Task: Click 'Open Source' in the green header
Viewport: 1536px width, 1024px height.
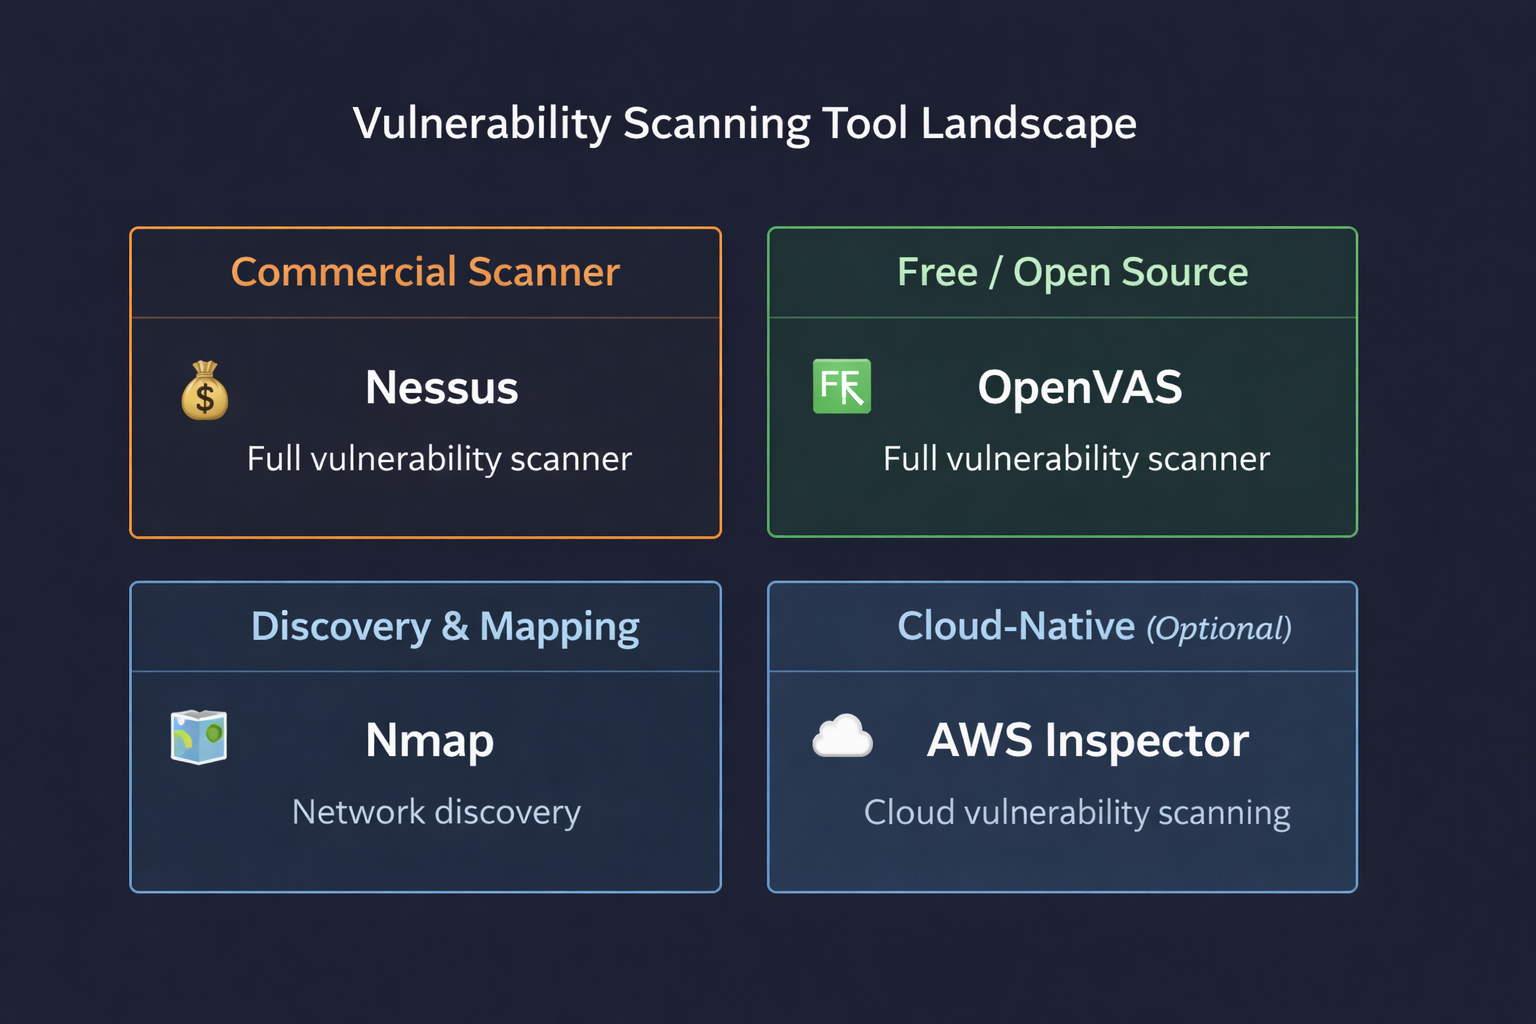Action: [1130, 272]
